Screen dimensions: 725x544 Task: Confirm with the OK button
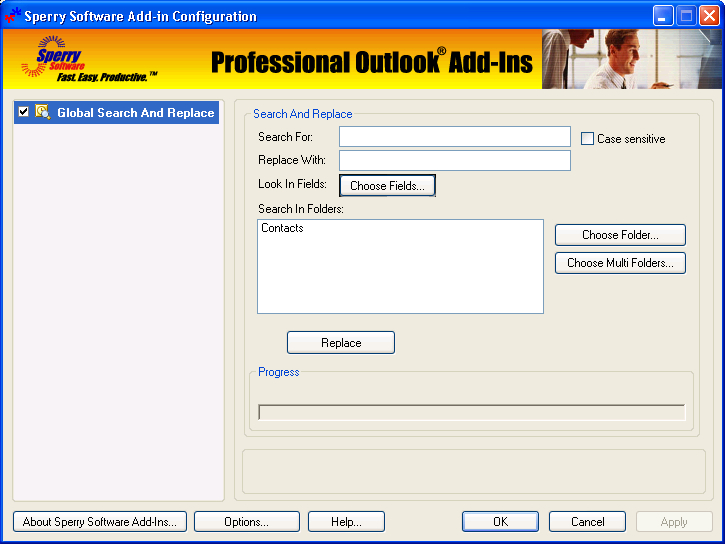[x=500, y=522]
